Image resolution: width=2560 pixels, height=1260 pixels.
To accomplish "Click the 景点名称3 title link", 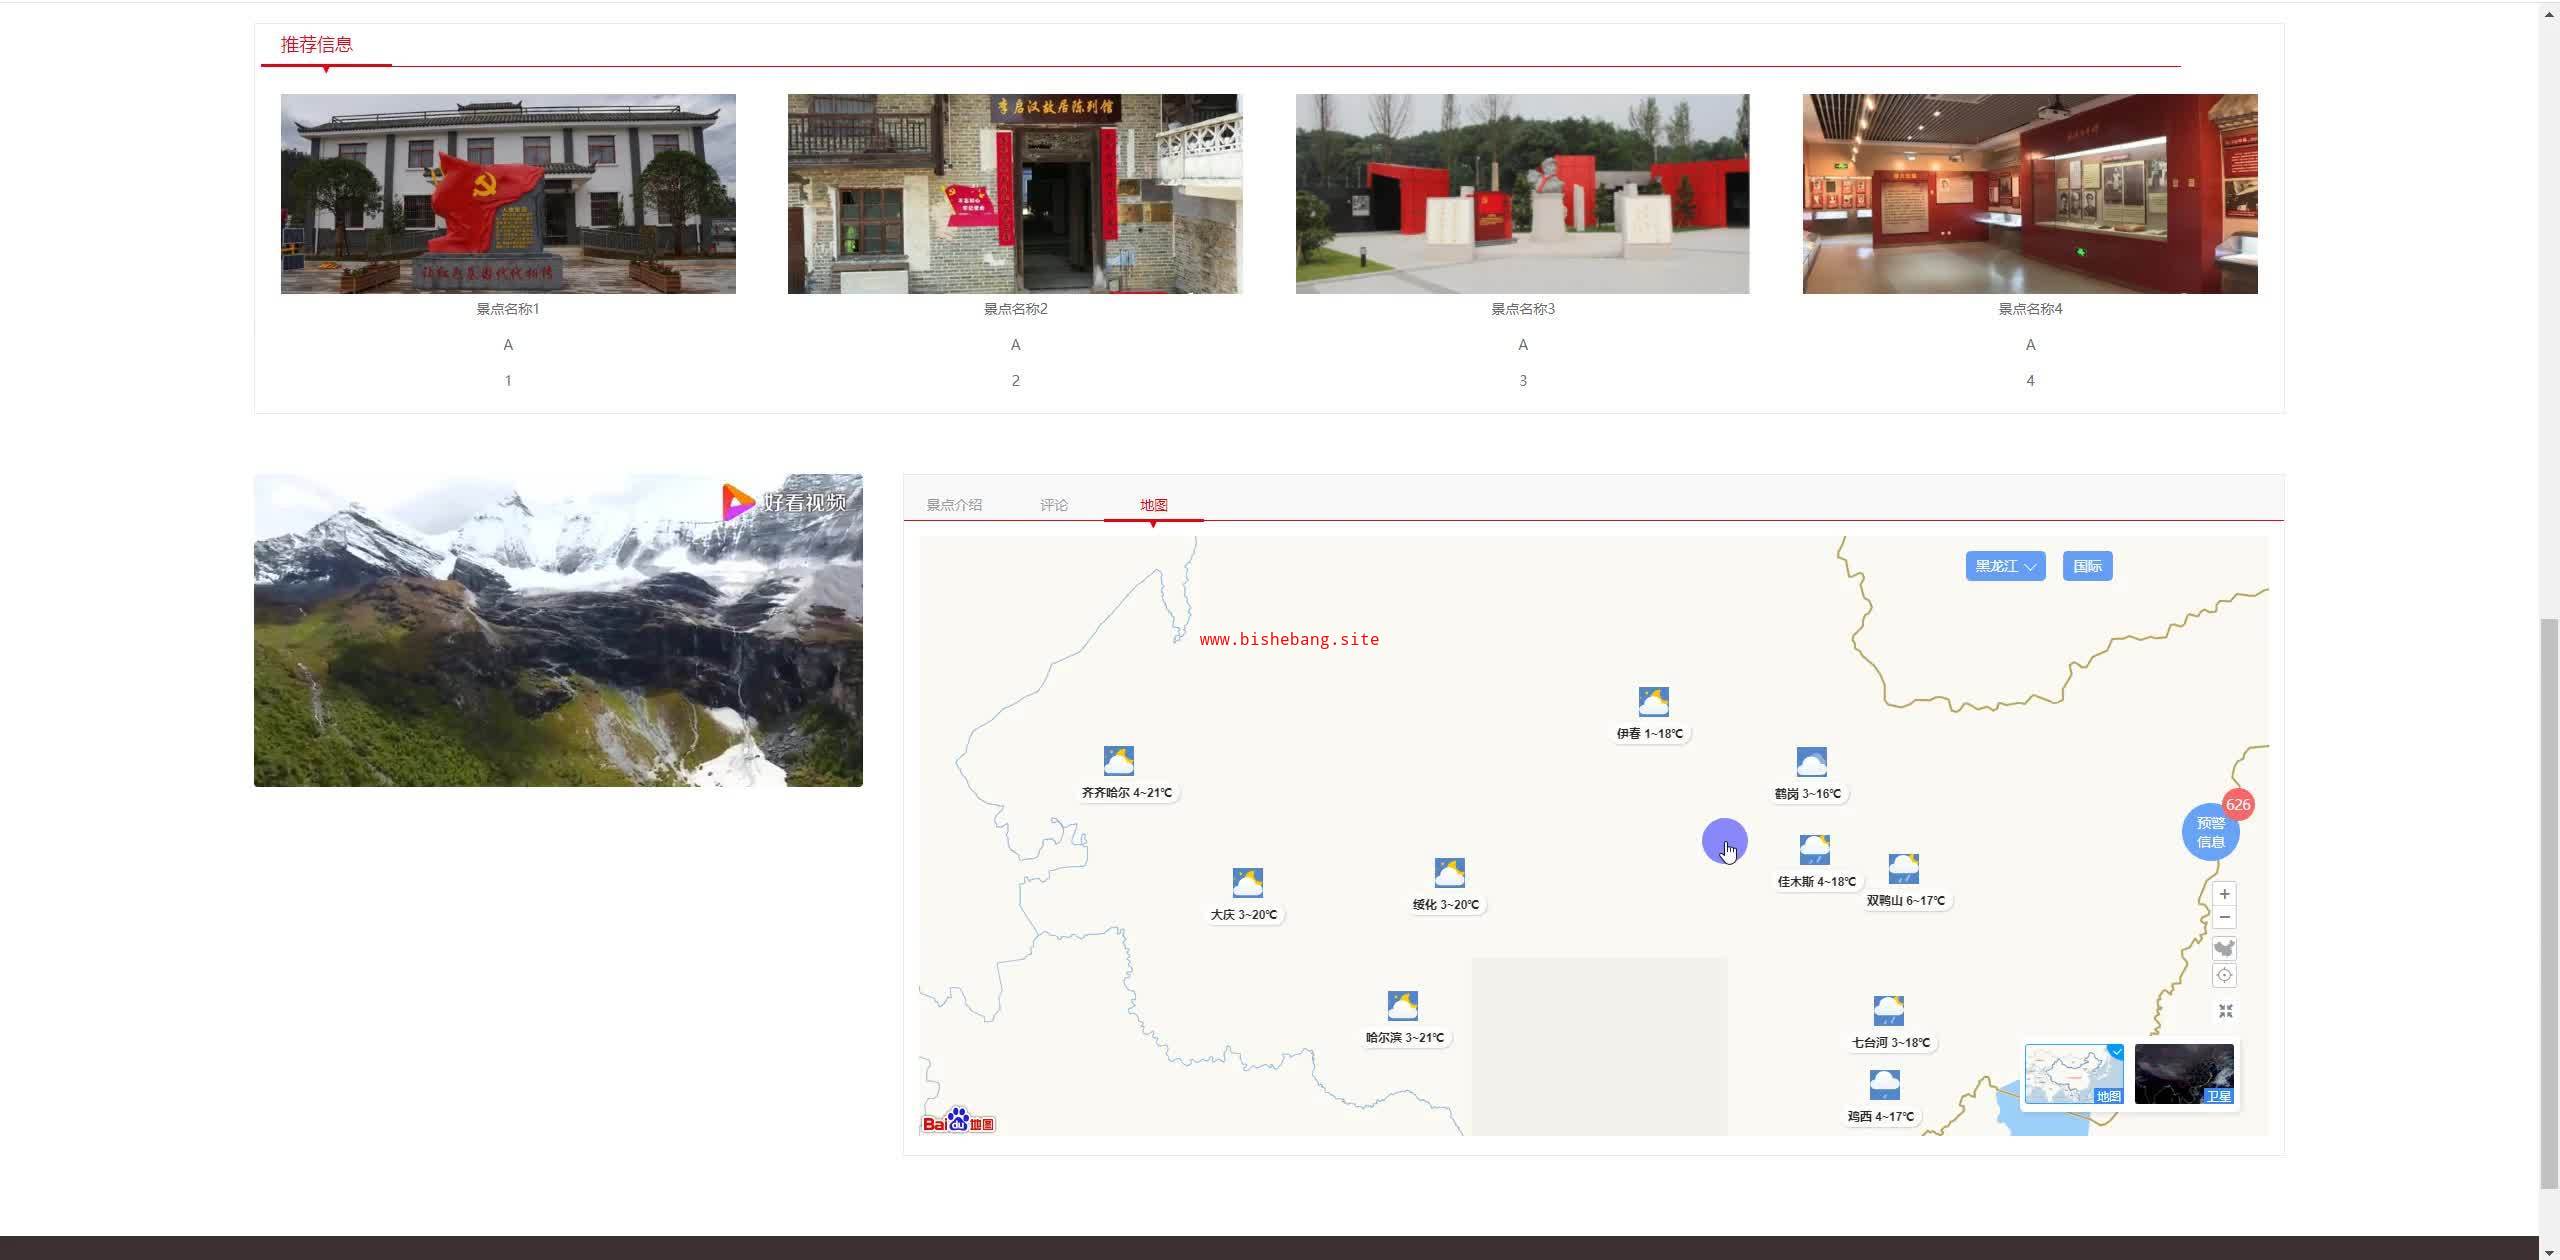I will 1522,309.
